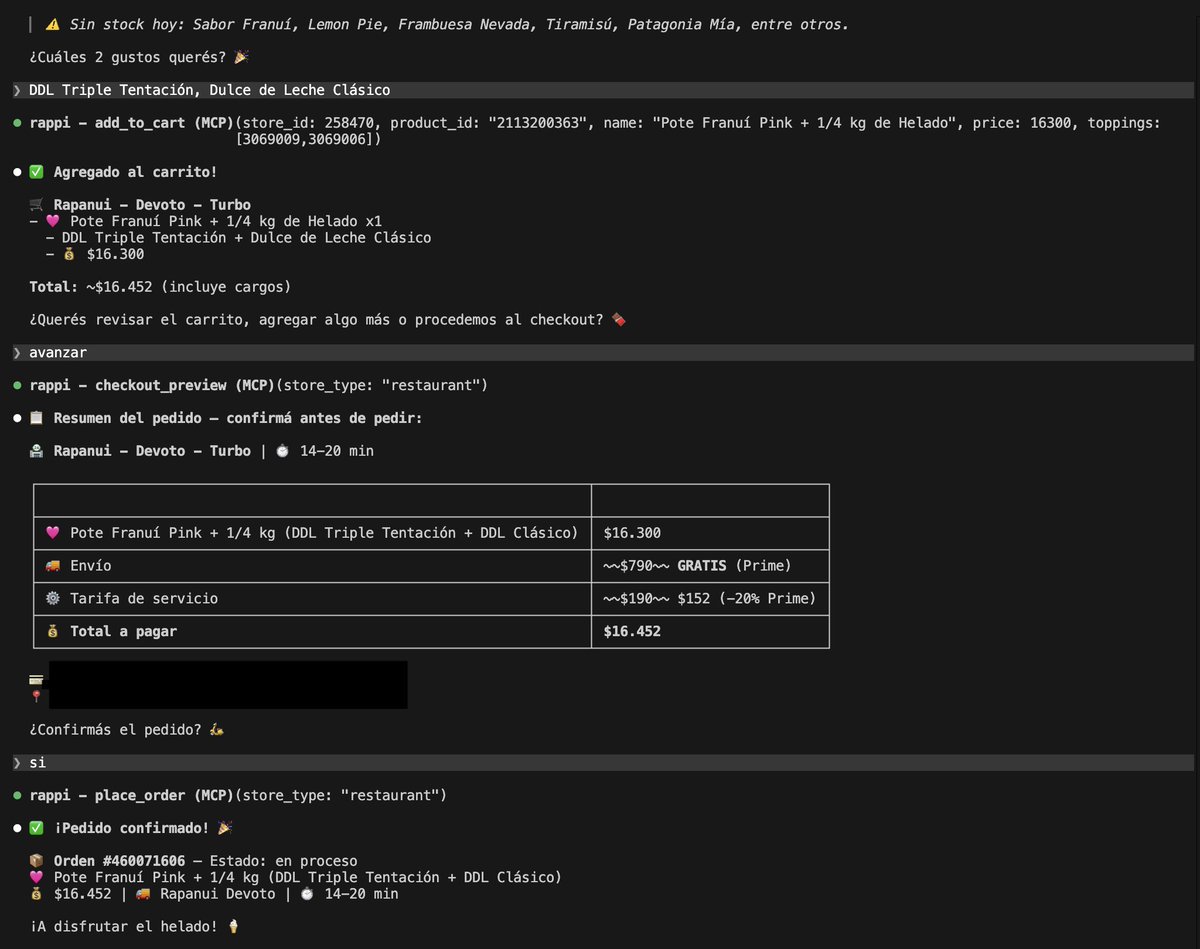Click the pink heart in the confirmed order summary
The width and height of the screenshot is (1200, 949).
point(37,877)
